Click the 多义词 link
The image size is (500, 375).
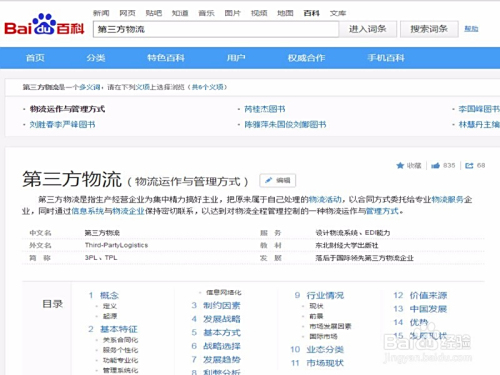point(90,87)
